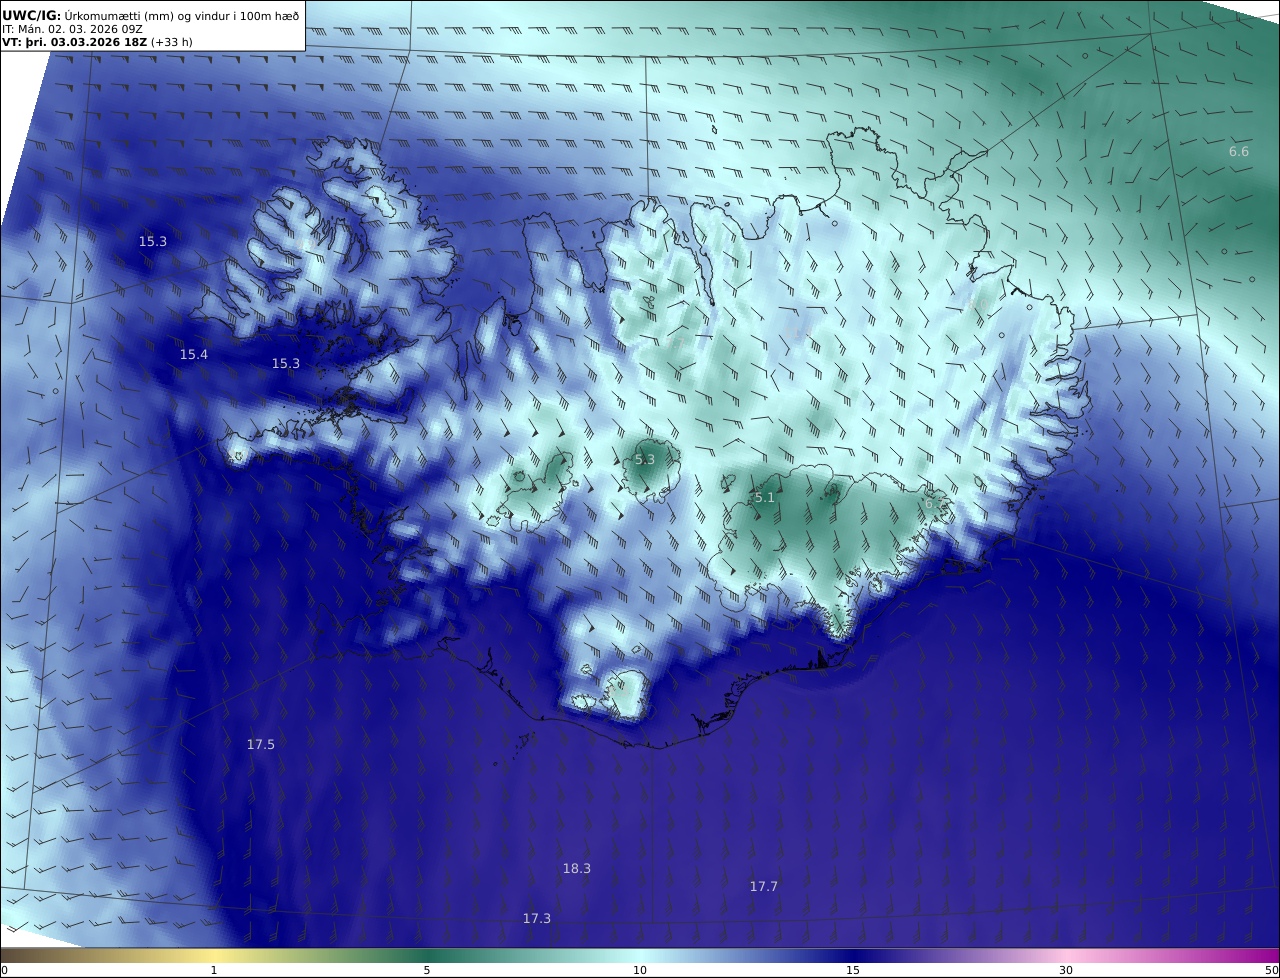Click the colorbar tick label '0'

[4, 970]
